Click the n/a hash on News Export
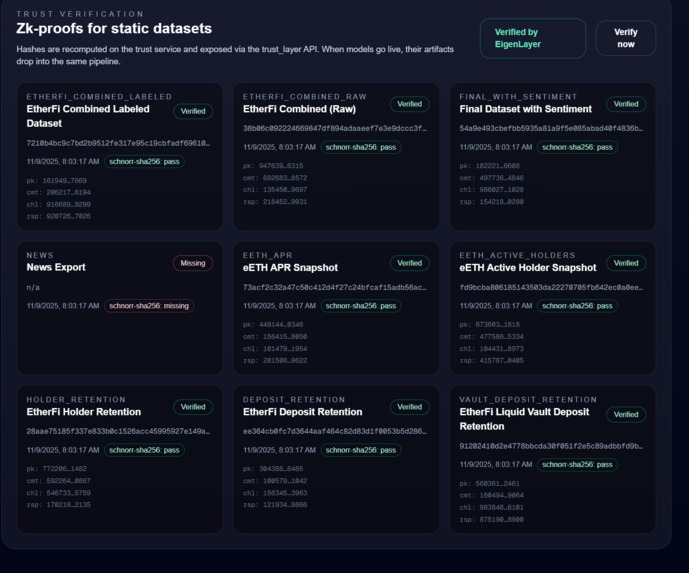Image resolution: width=689 pixels, height=573 pixels. (33, 287)
